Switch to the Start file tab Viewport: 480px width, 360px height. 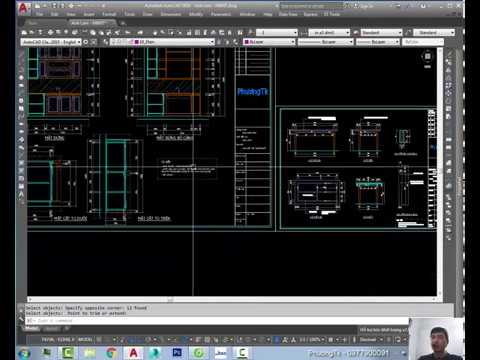pos(33,23)
